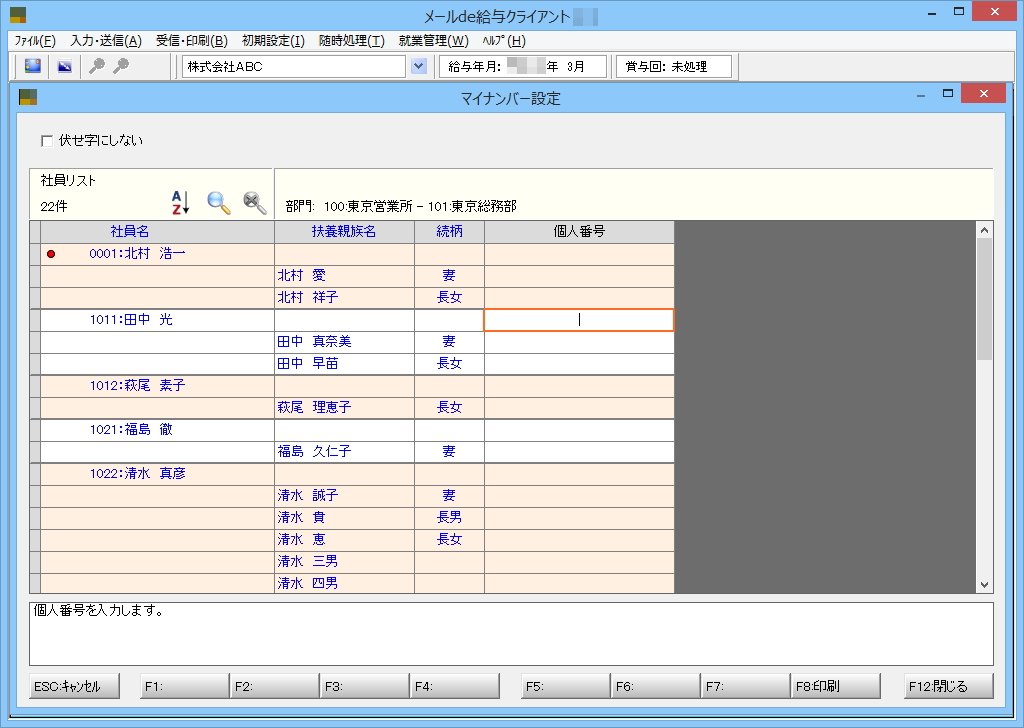Open the ヘルプ(H) menu
Image resolution: width=1024 pixels, height=728 pixels.
click(504, 40)
